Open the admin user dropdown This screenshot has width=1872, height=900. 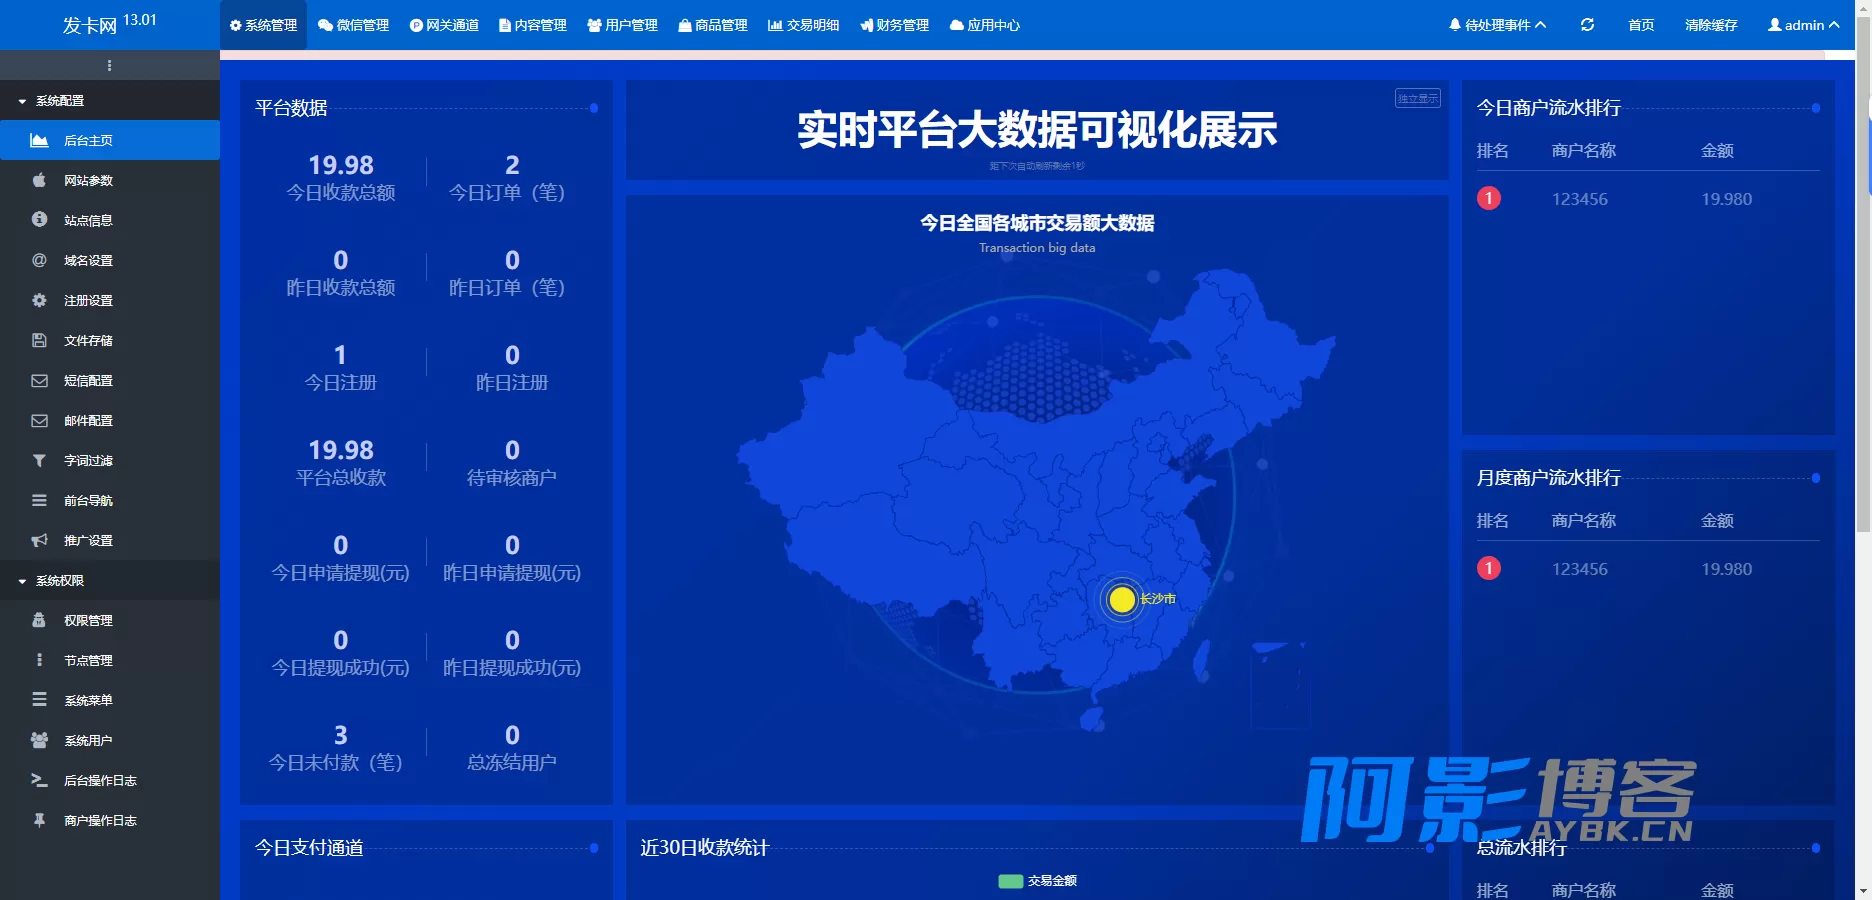click(1803, 25)
